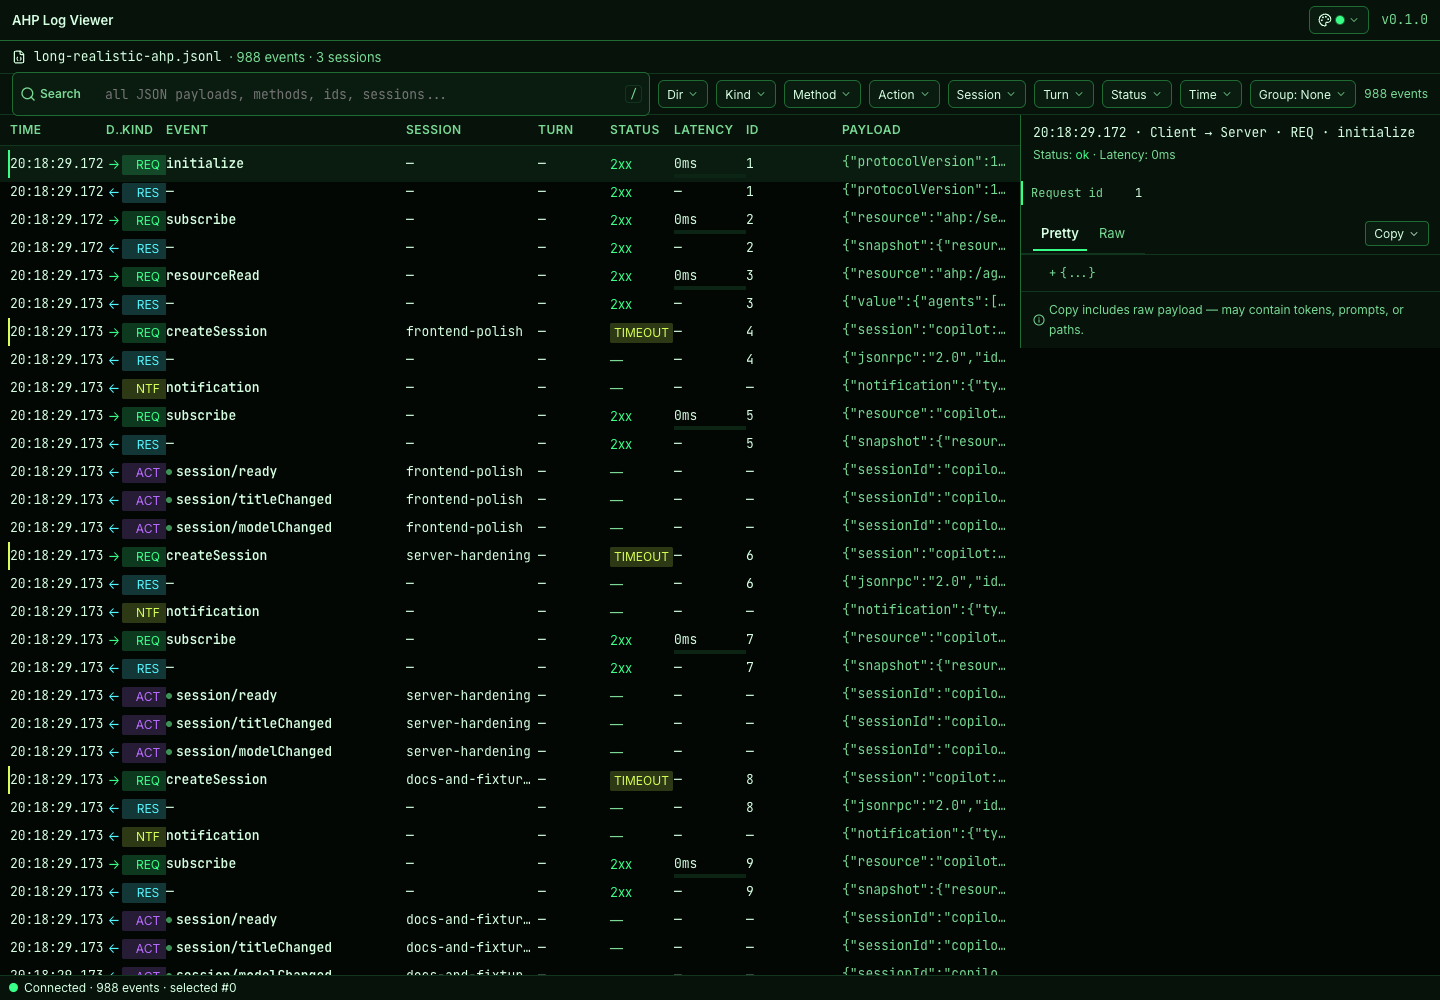
Task: Open the Dir filter dropdown
Action: point(683,94)
